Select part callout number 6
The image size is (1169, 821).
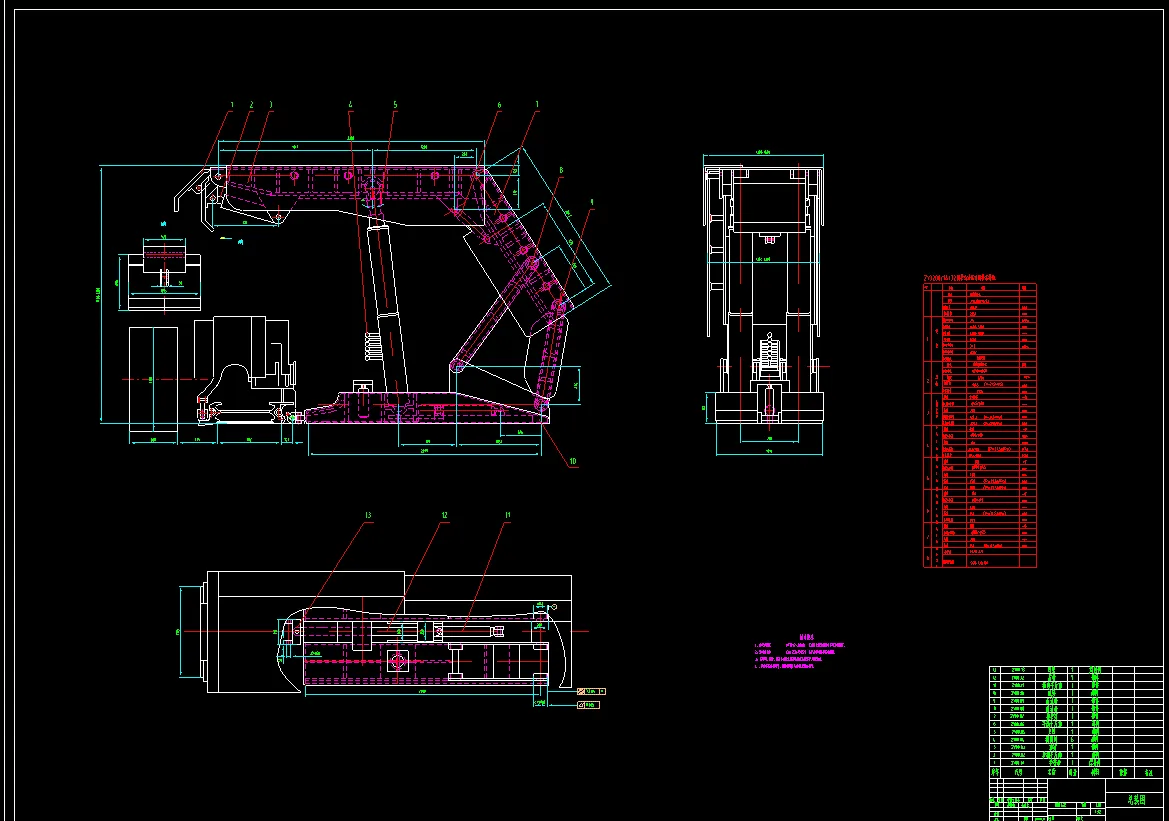point(500,105)
